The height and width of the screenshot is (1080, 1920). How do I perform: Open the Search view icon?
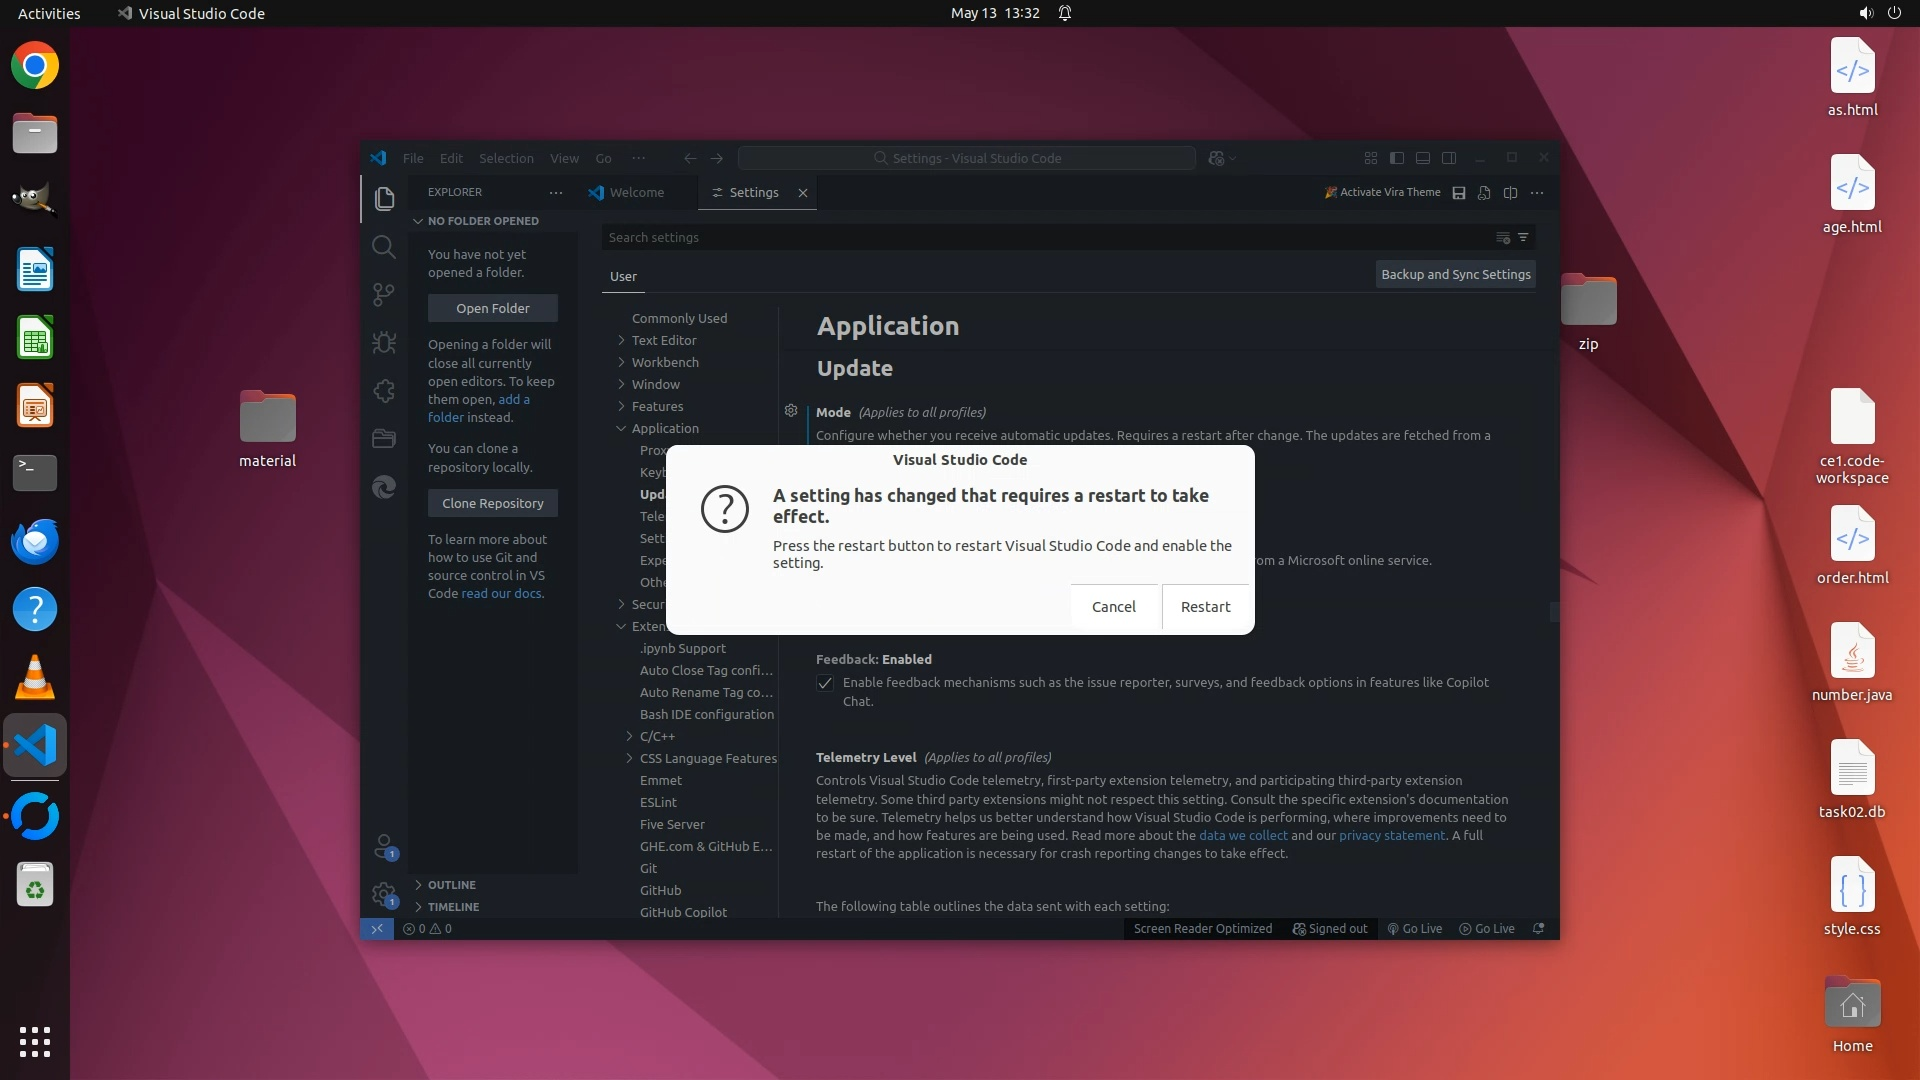384,247
